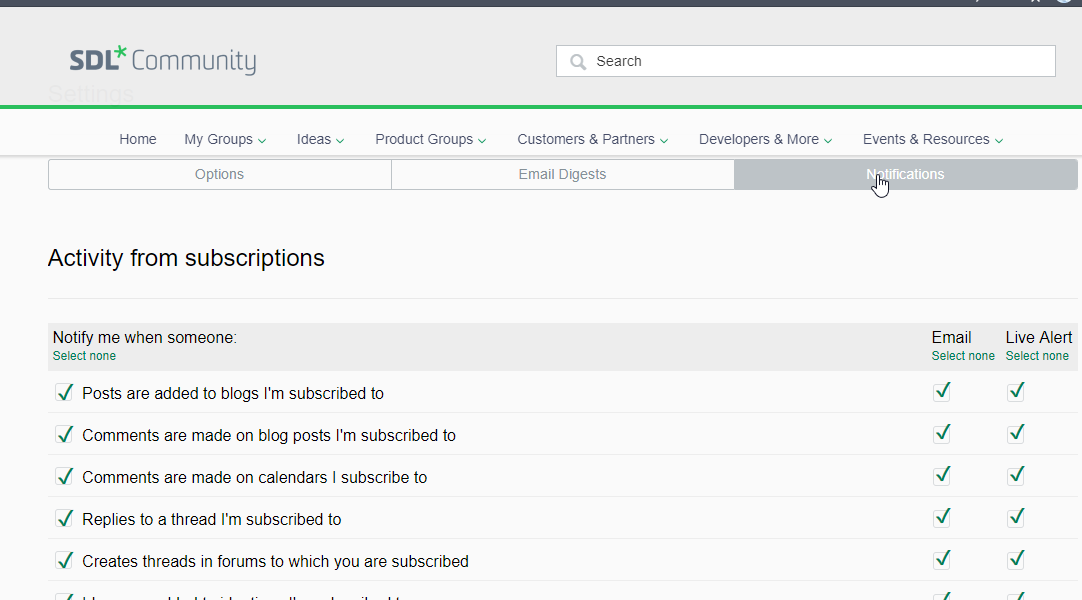Open the Home menu item
The image size is (1082, 600).
(x=138, y=139)
